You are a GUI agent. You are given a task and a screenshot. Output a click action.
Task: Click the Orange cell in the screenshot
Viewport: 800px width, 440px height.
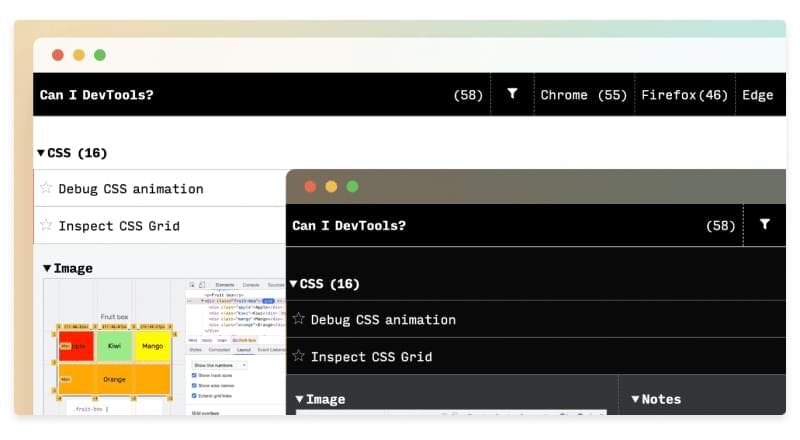tap(114, 379)
